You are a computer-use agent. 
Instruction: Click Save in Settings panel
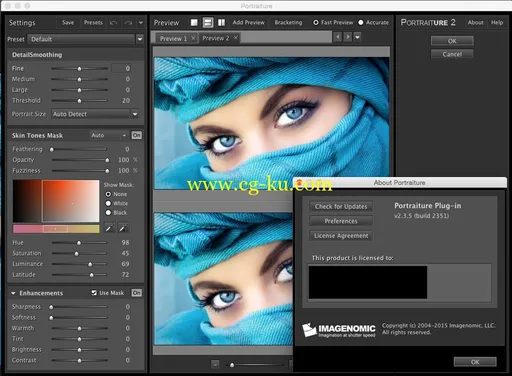pyautogui.click(x=68, y=23)
